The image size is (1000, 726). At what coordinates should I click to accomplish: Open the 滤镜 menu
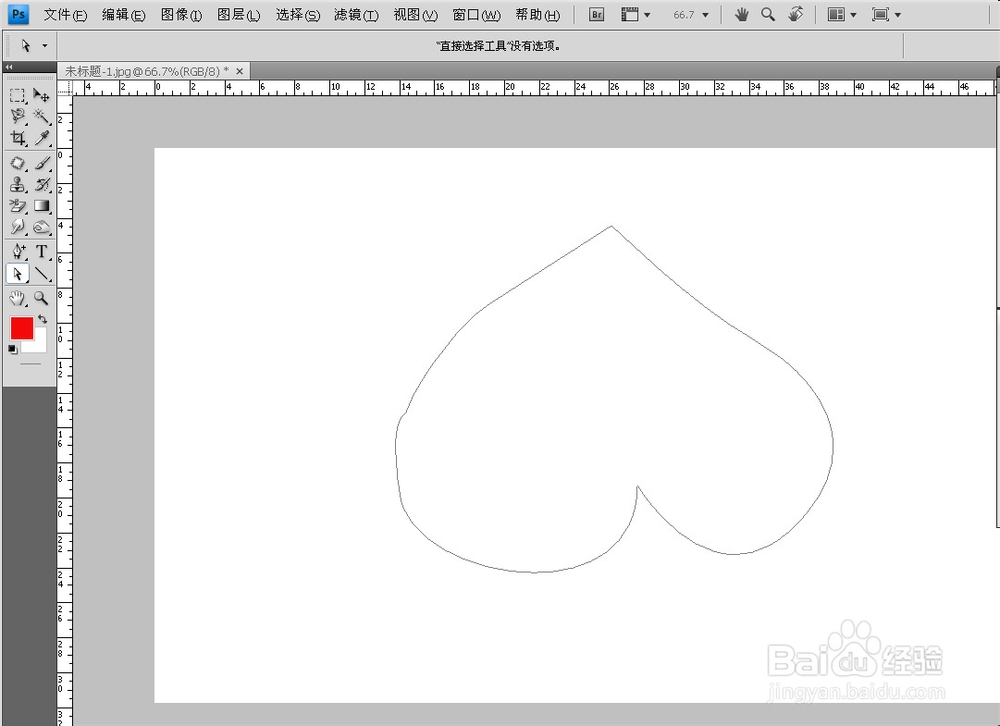pos(355,14)
